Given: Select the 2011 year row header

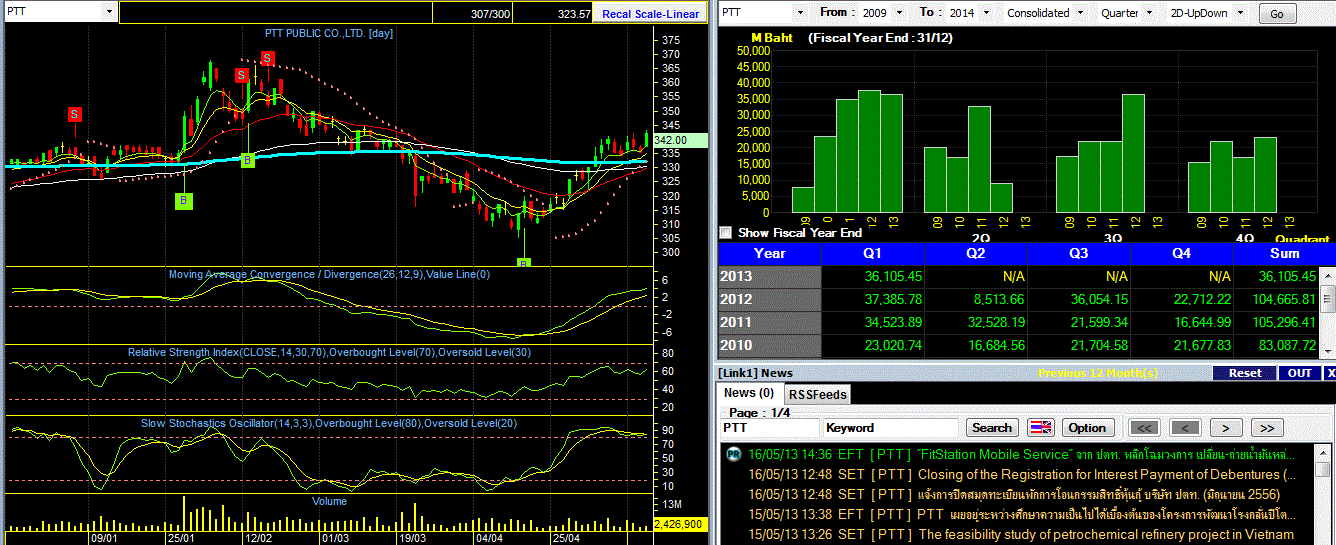Looking at the screenshot, I should pyautogui.click(x=769, y=323).
